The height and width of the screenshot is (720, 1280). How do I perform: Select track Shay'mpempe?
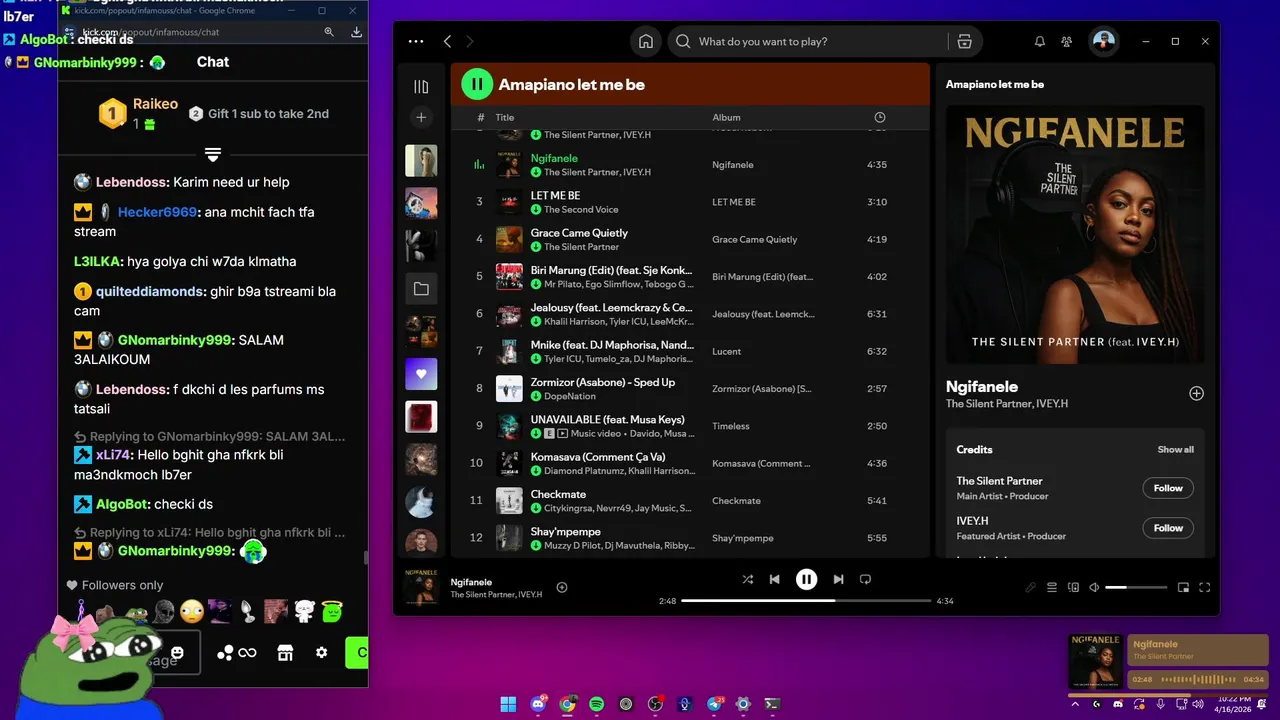pos(690,537)
